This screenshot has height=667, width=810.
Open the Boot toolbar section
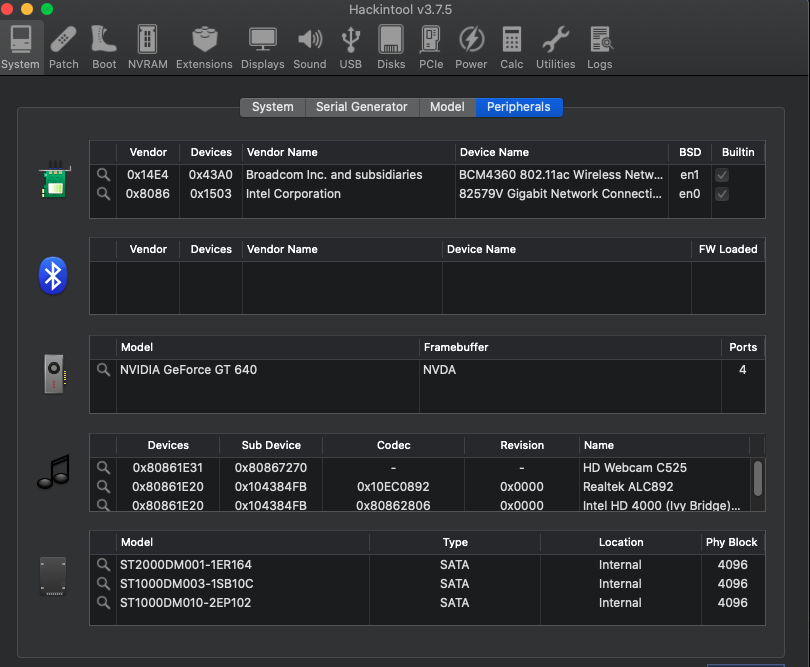click(104, 48)
